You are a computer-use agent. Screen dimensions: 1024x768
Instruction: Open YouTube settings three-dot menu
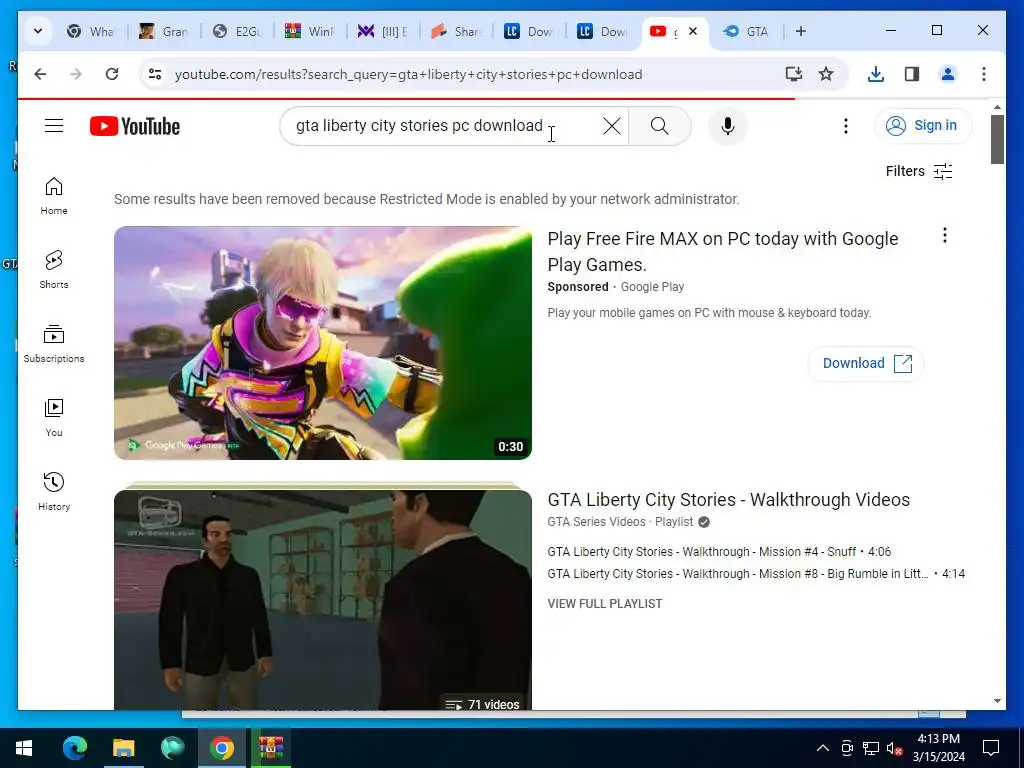846,126
